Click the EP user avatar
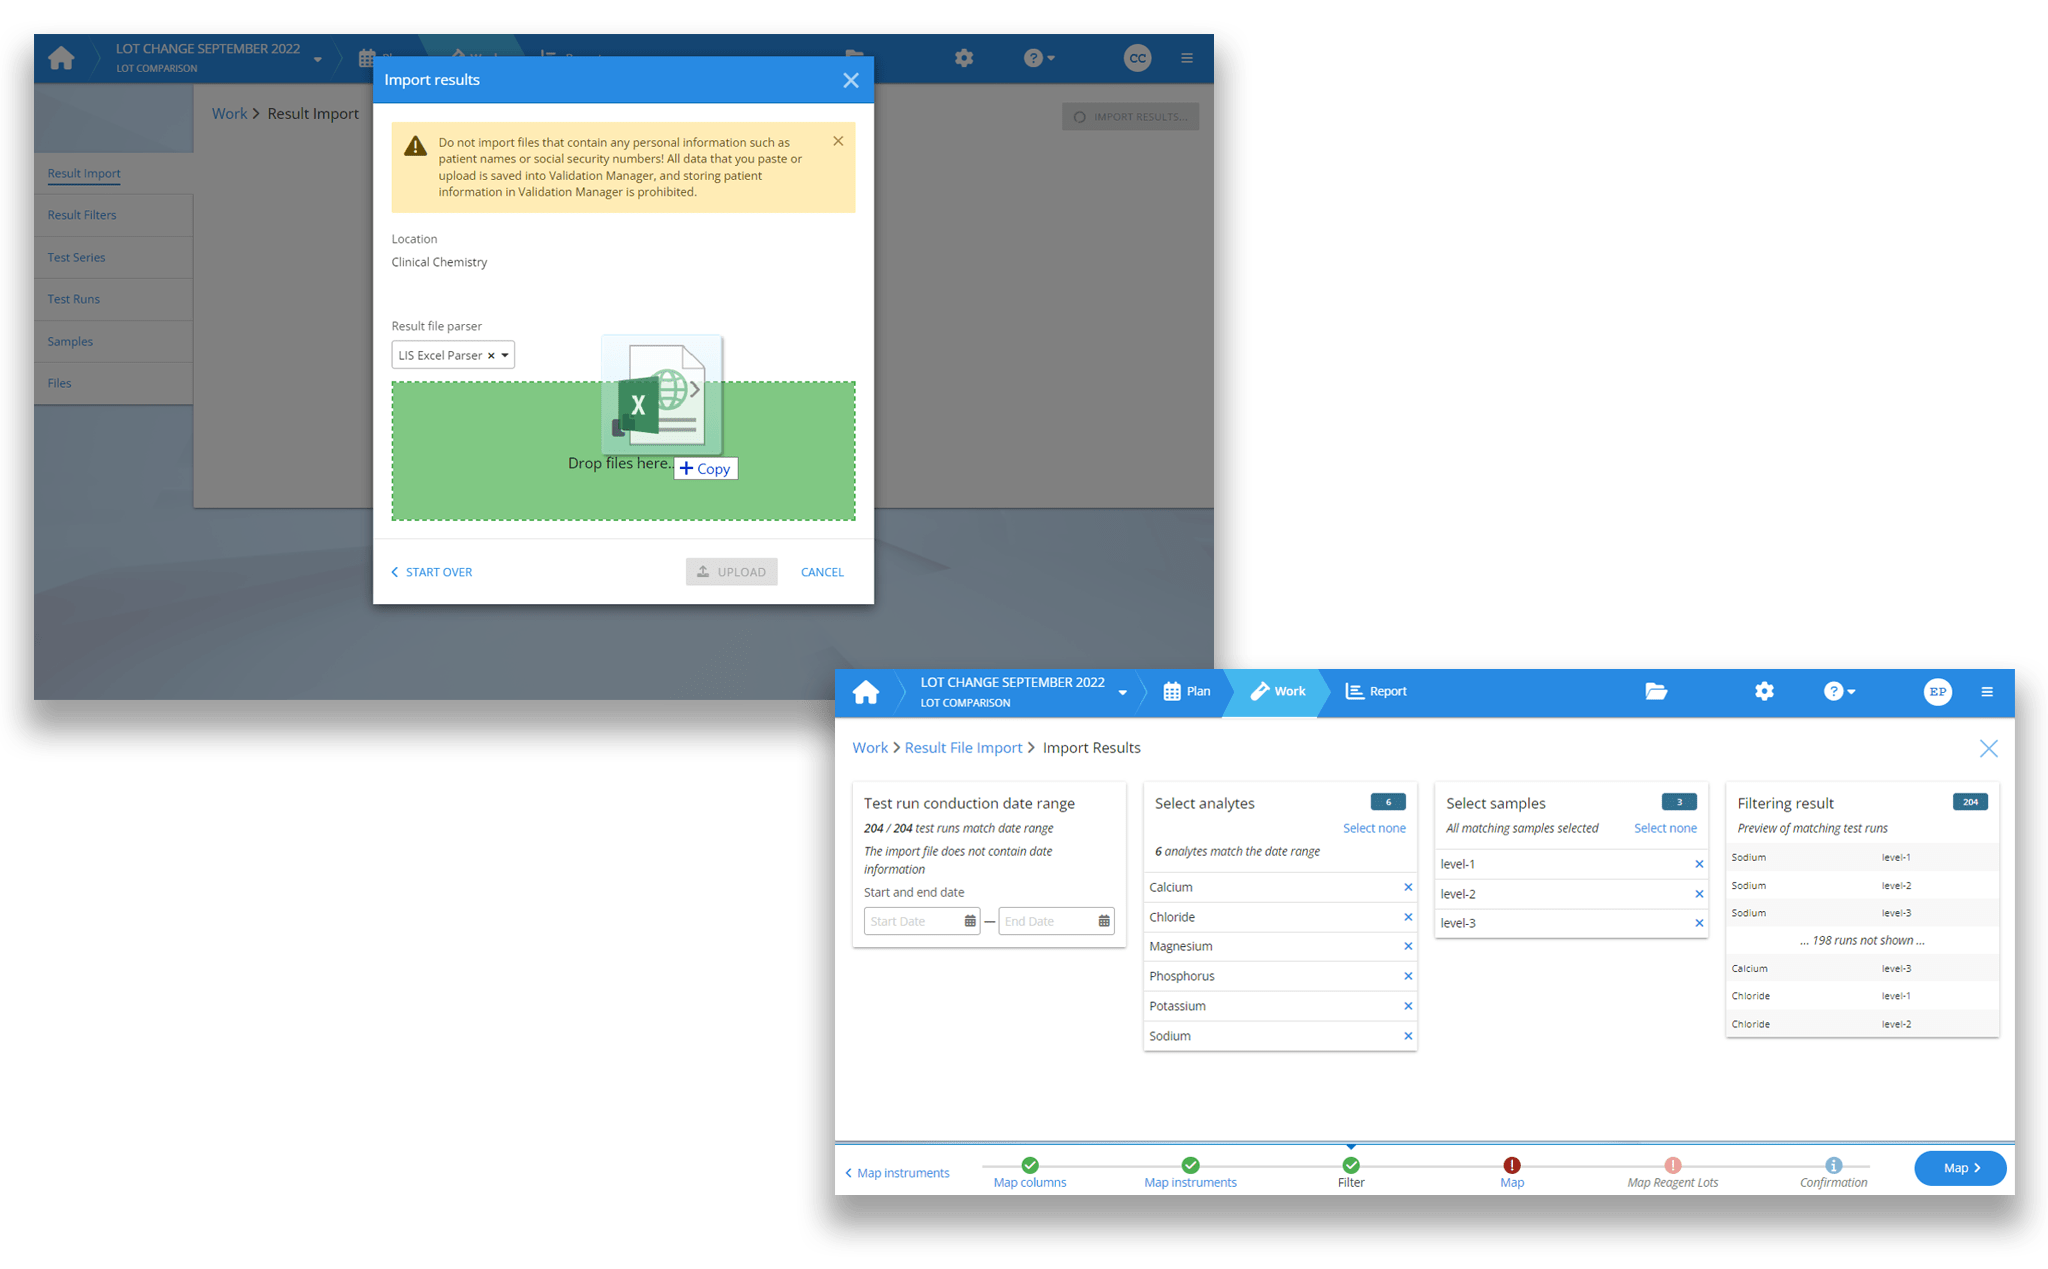Screen dimensions: 2048x1269 click(1938, 691)
